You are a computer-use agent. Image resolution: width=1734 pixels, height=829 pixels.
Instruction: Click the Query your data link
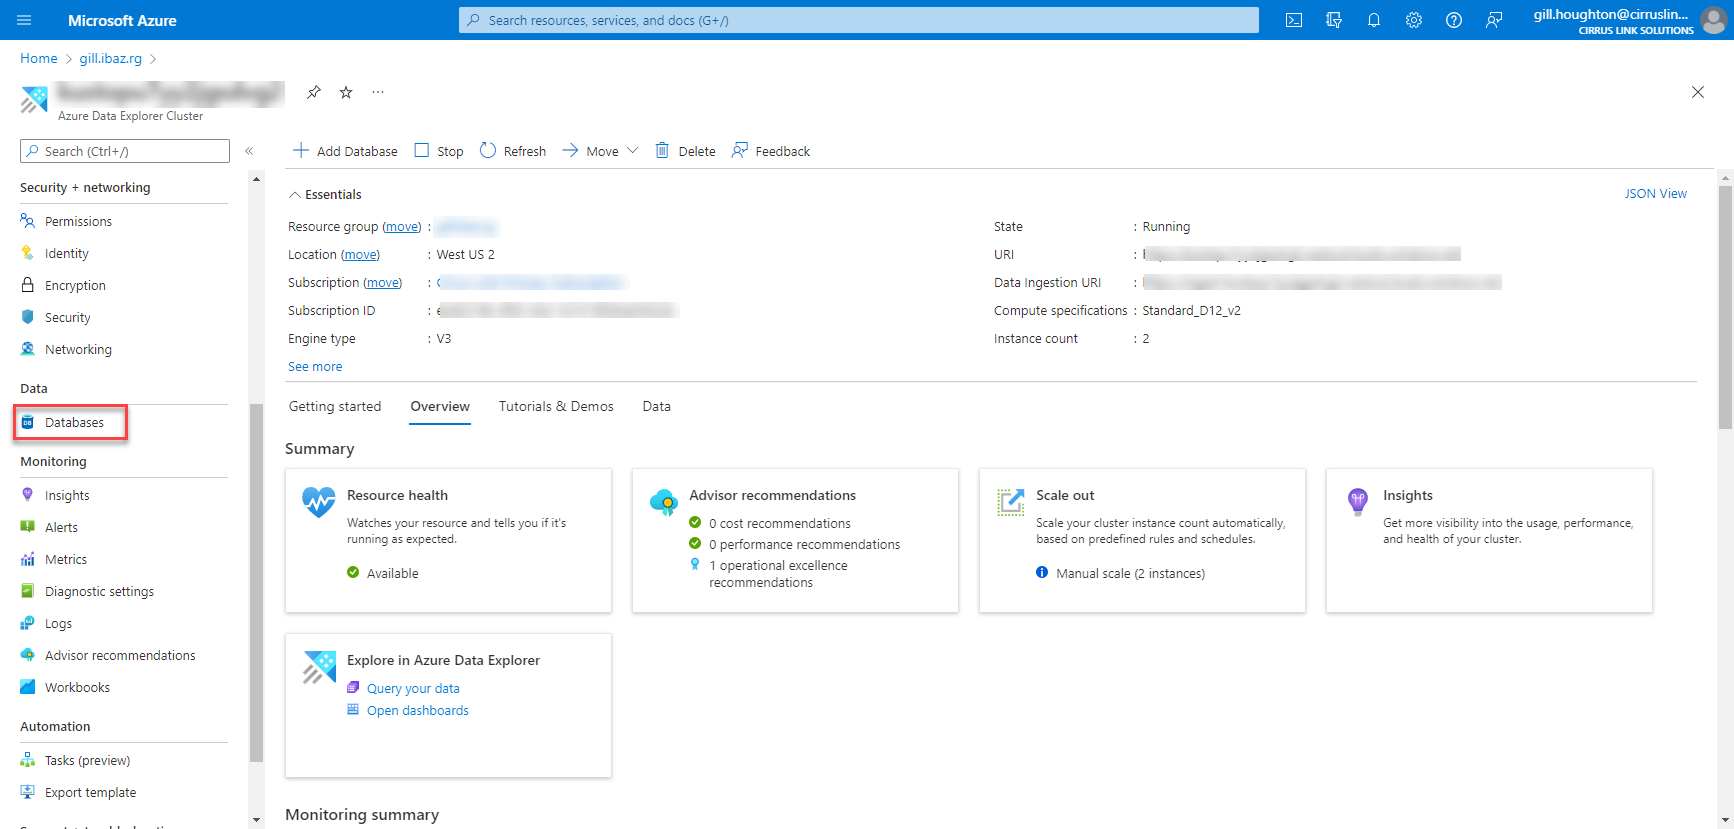coord(413,688)
